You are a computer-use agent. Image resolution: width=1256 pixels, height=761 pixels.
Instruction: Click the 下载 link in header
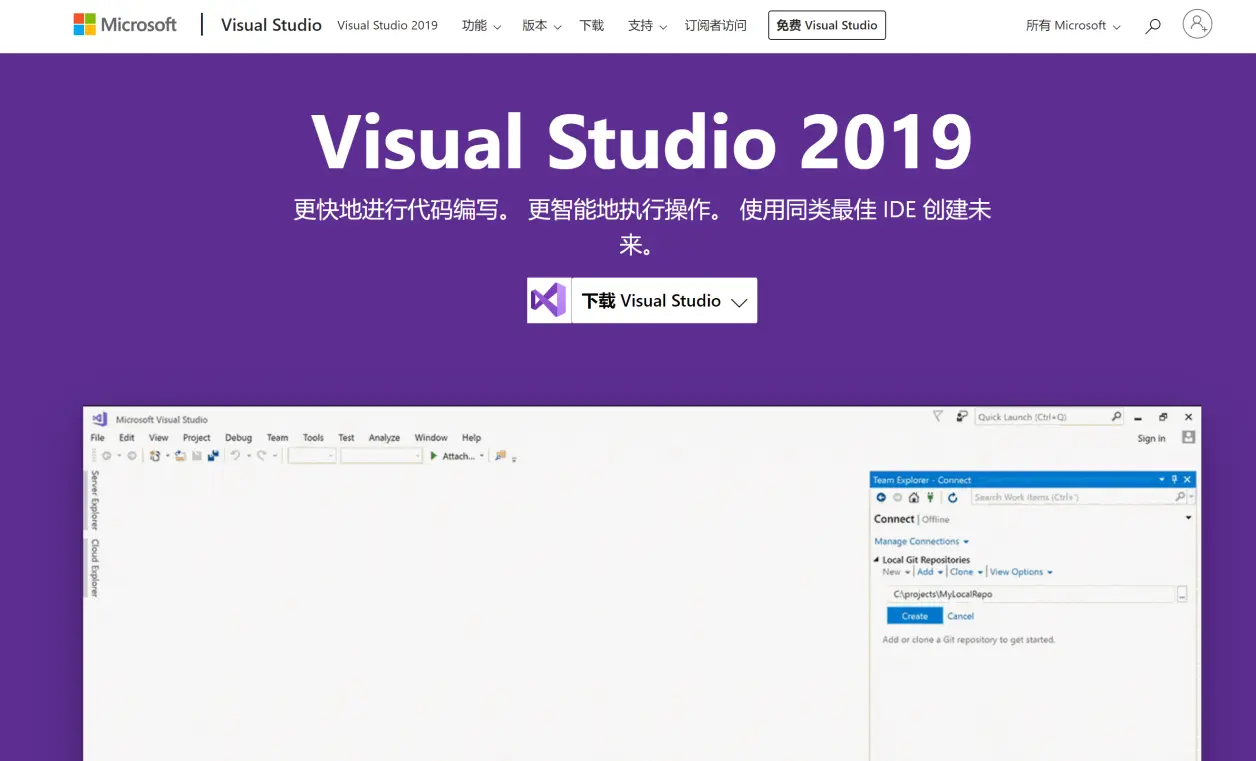[x=592, y=26]
